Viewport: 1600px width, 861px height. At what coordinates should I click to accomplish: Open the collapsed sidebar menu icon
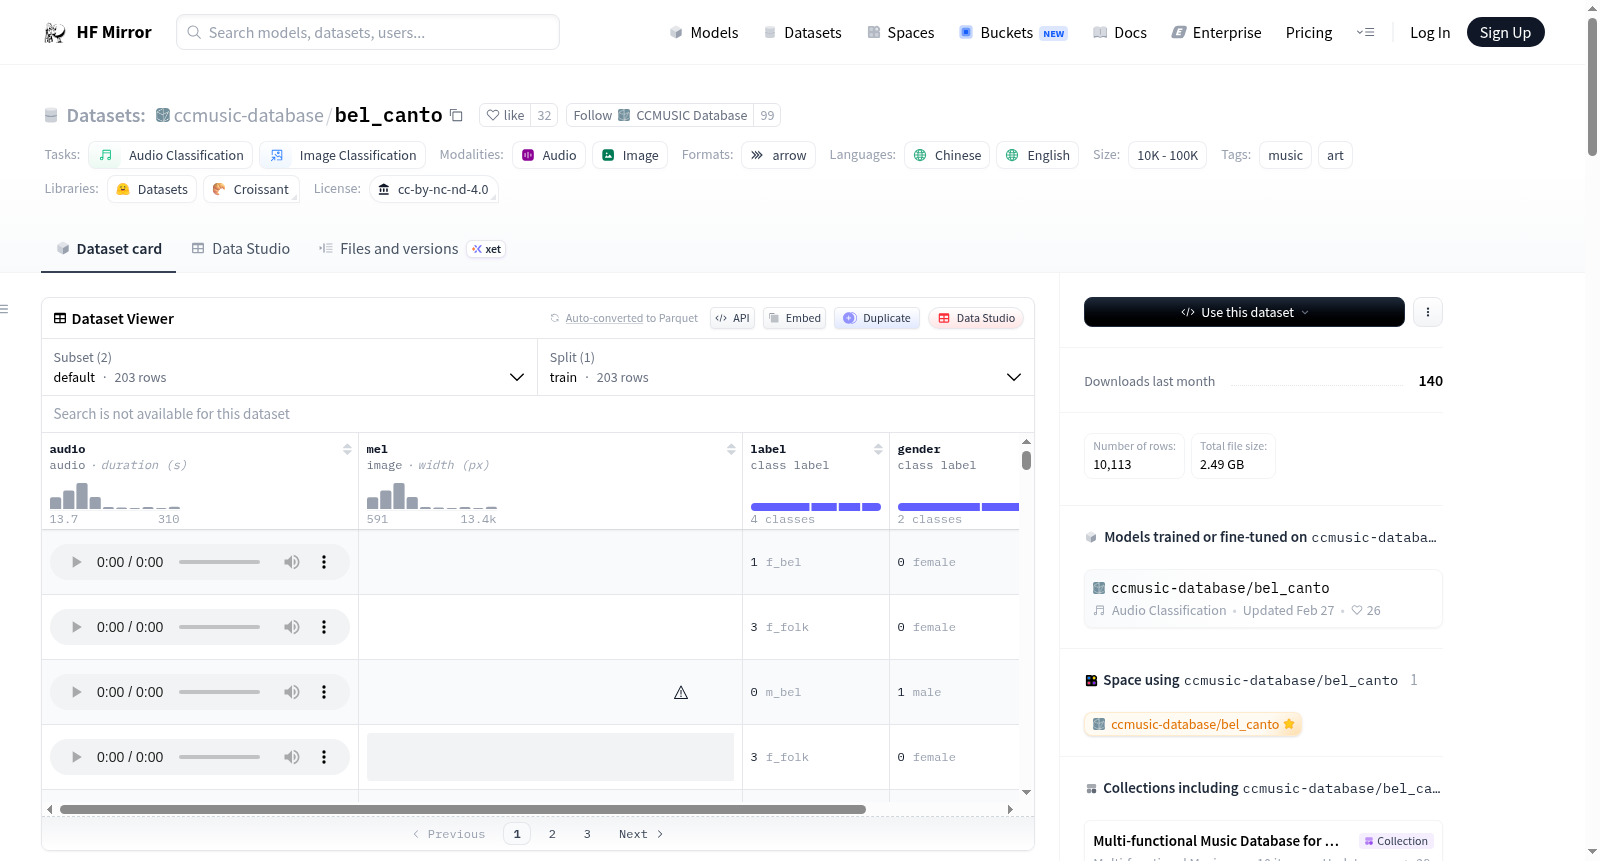coord(4,309)
